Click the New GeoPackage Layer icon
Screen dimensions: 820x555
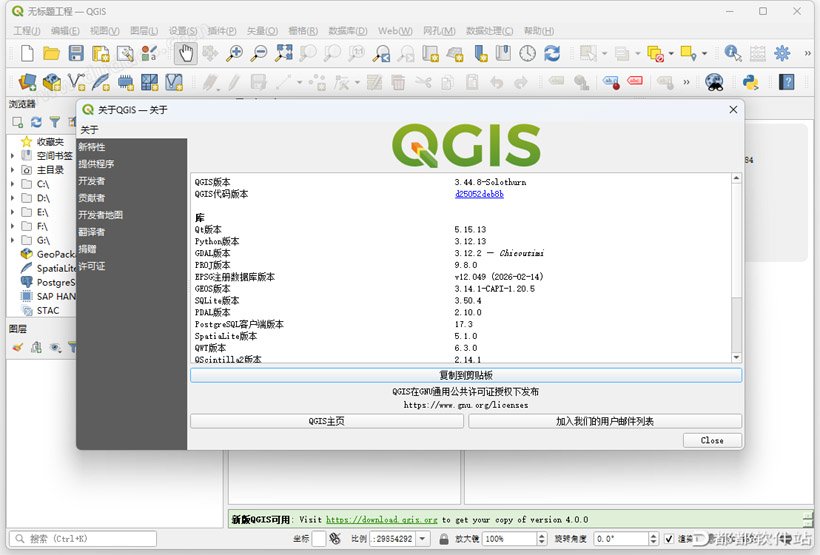pos(52,82)
